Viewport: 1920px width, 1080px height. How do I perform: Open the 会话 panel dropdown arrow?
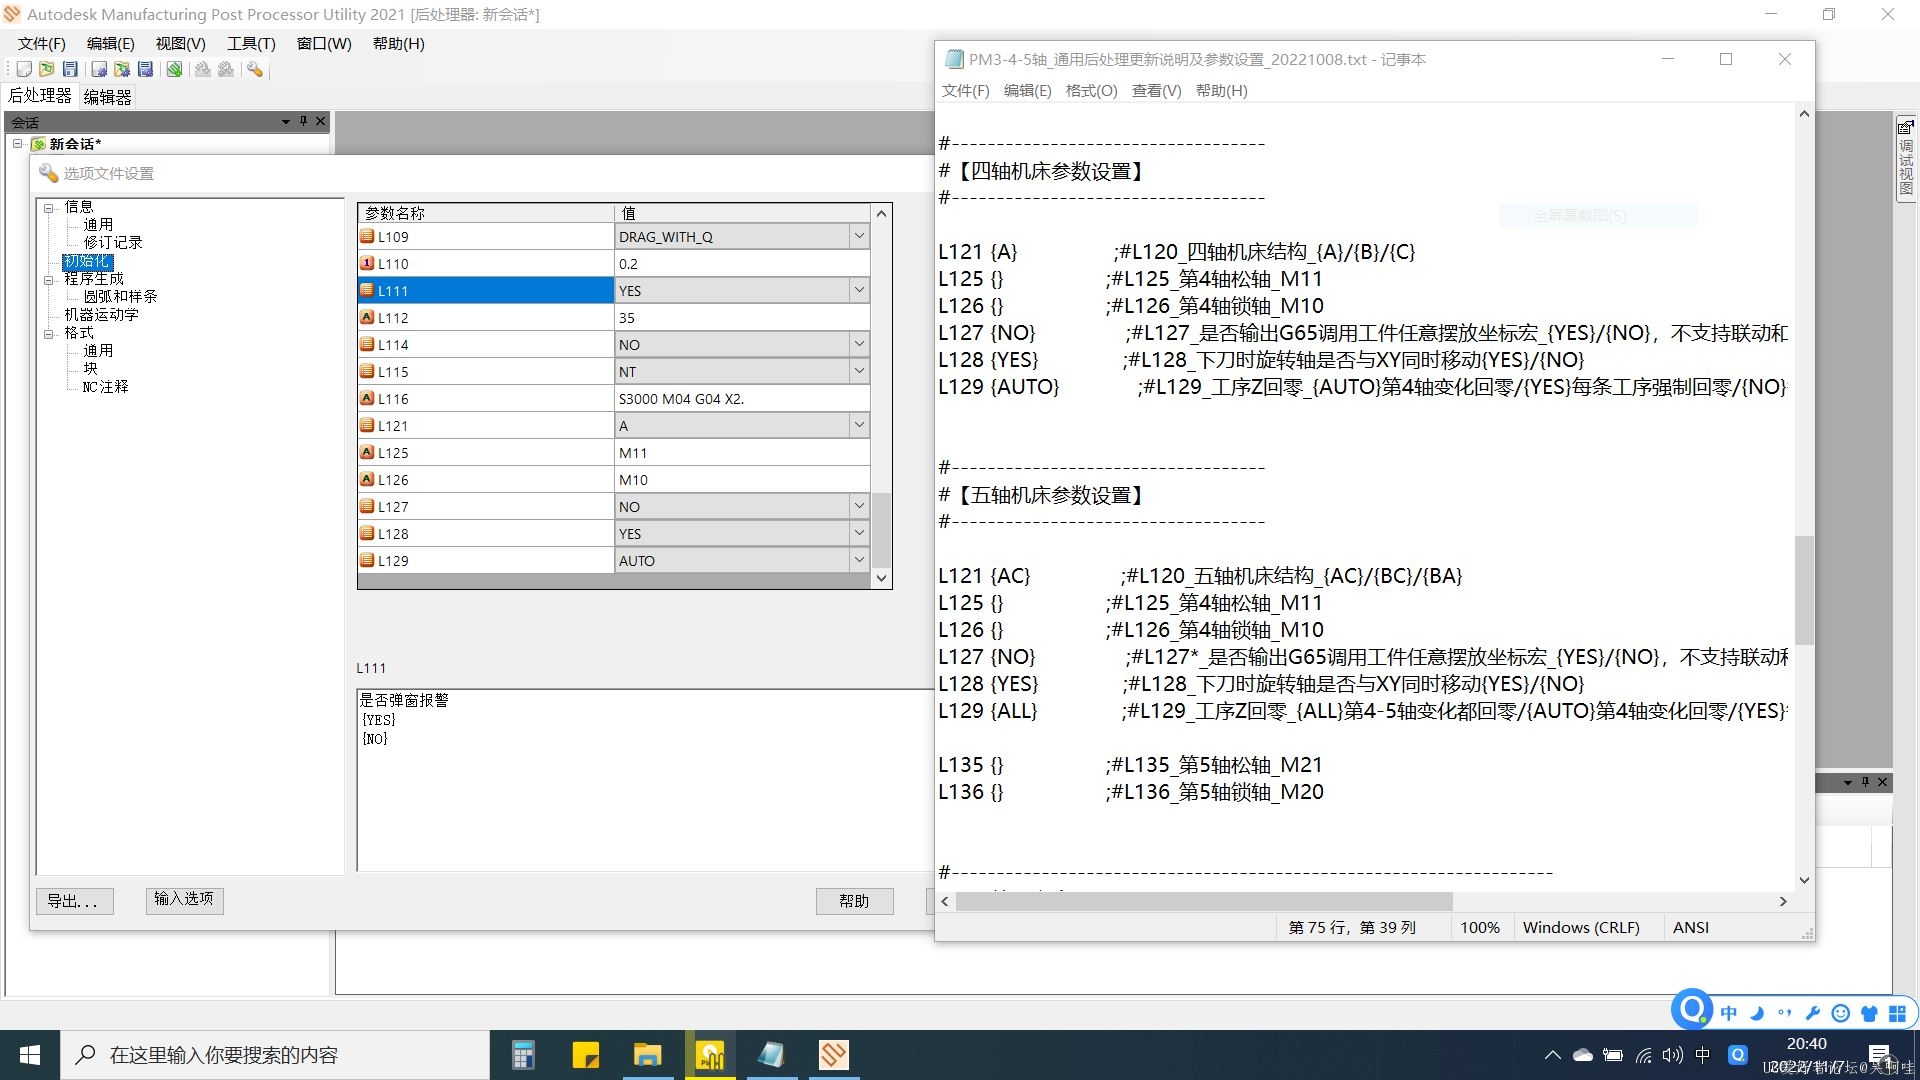tap(286, 121)
